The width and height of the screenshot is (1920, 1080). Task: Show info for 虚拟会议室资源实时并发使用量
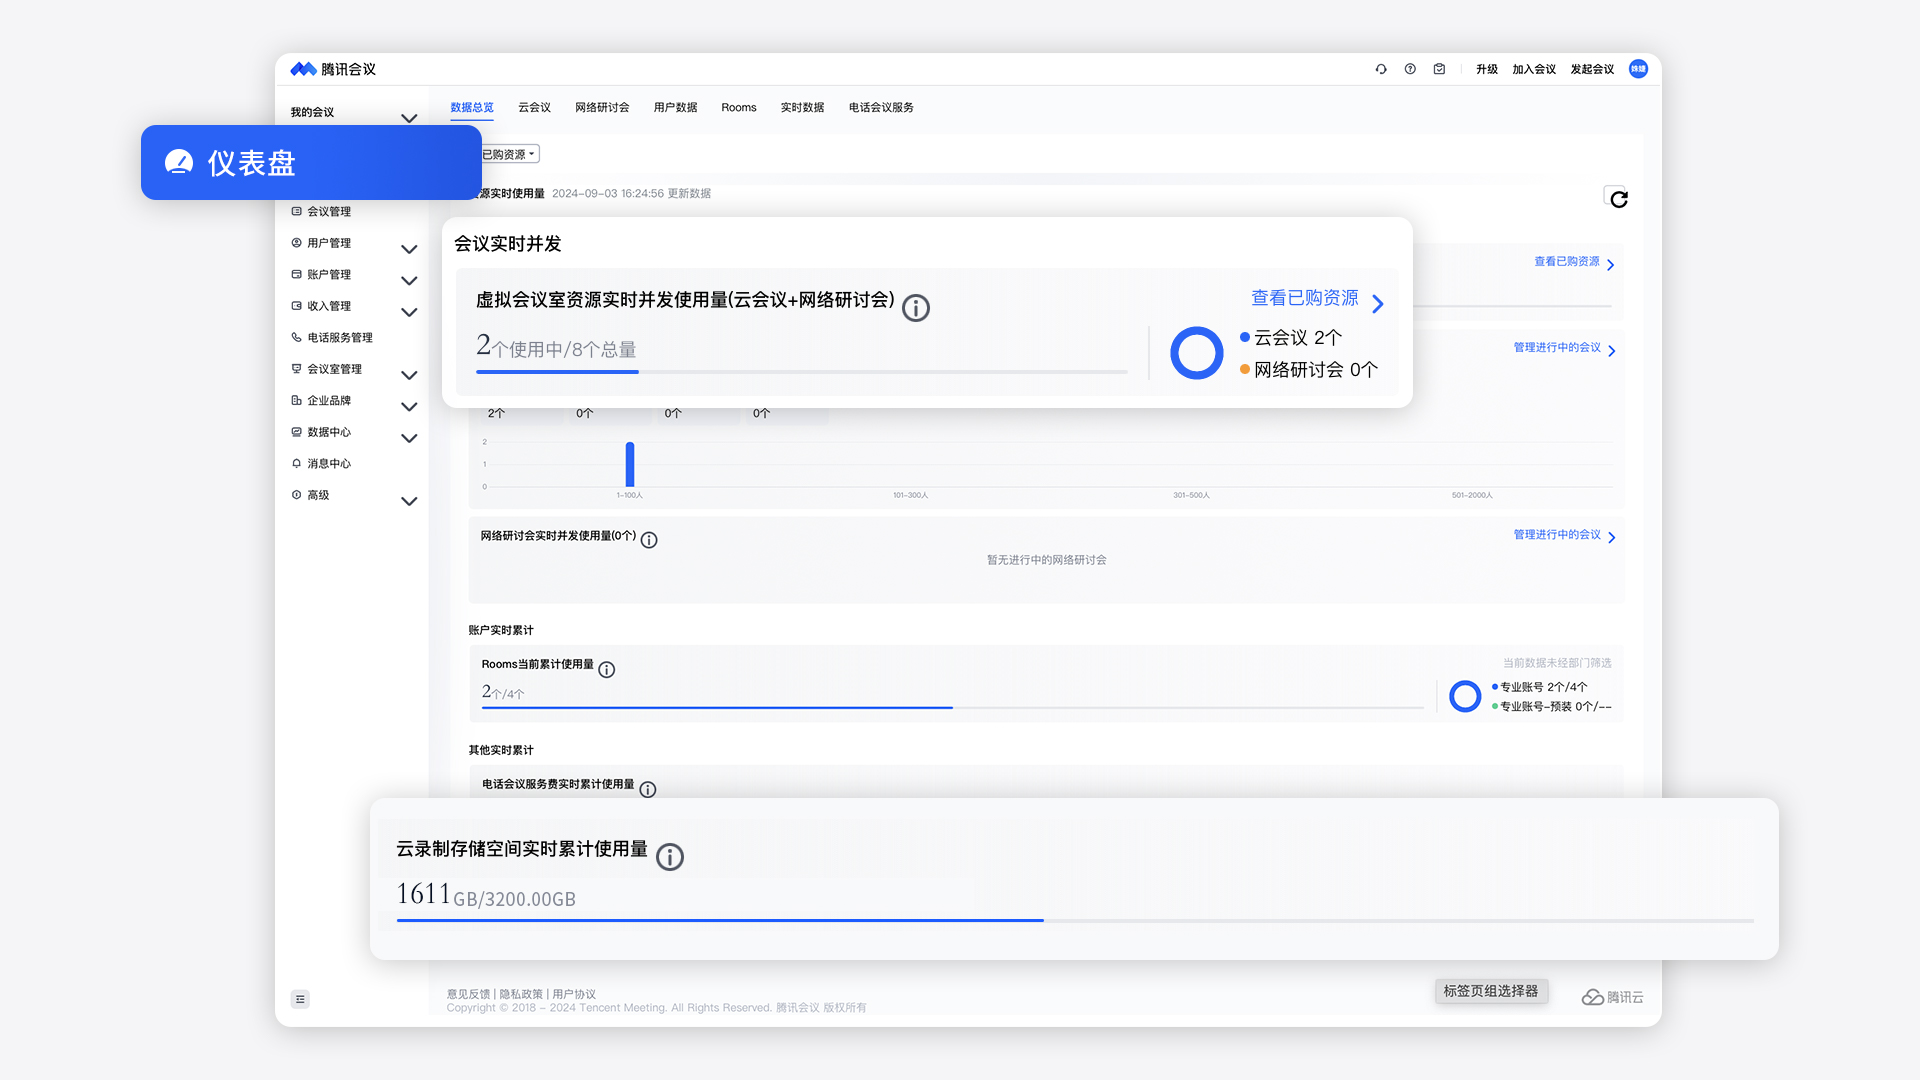(916, 308)
